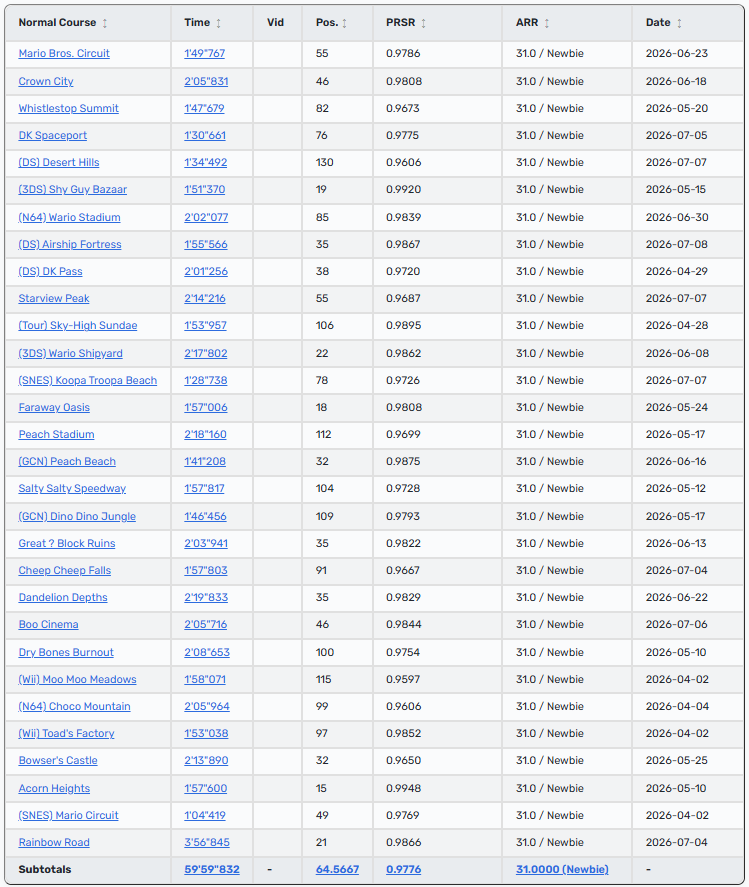
Task: Open (GCN) Dino Dino Jungle link
Action: tap(77, 517)
